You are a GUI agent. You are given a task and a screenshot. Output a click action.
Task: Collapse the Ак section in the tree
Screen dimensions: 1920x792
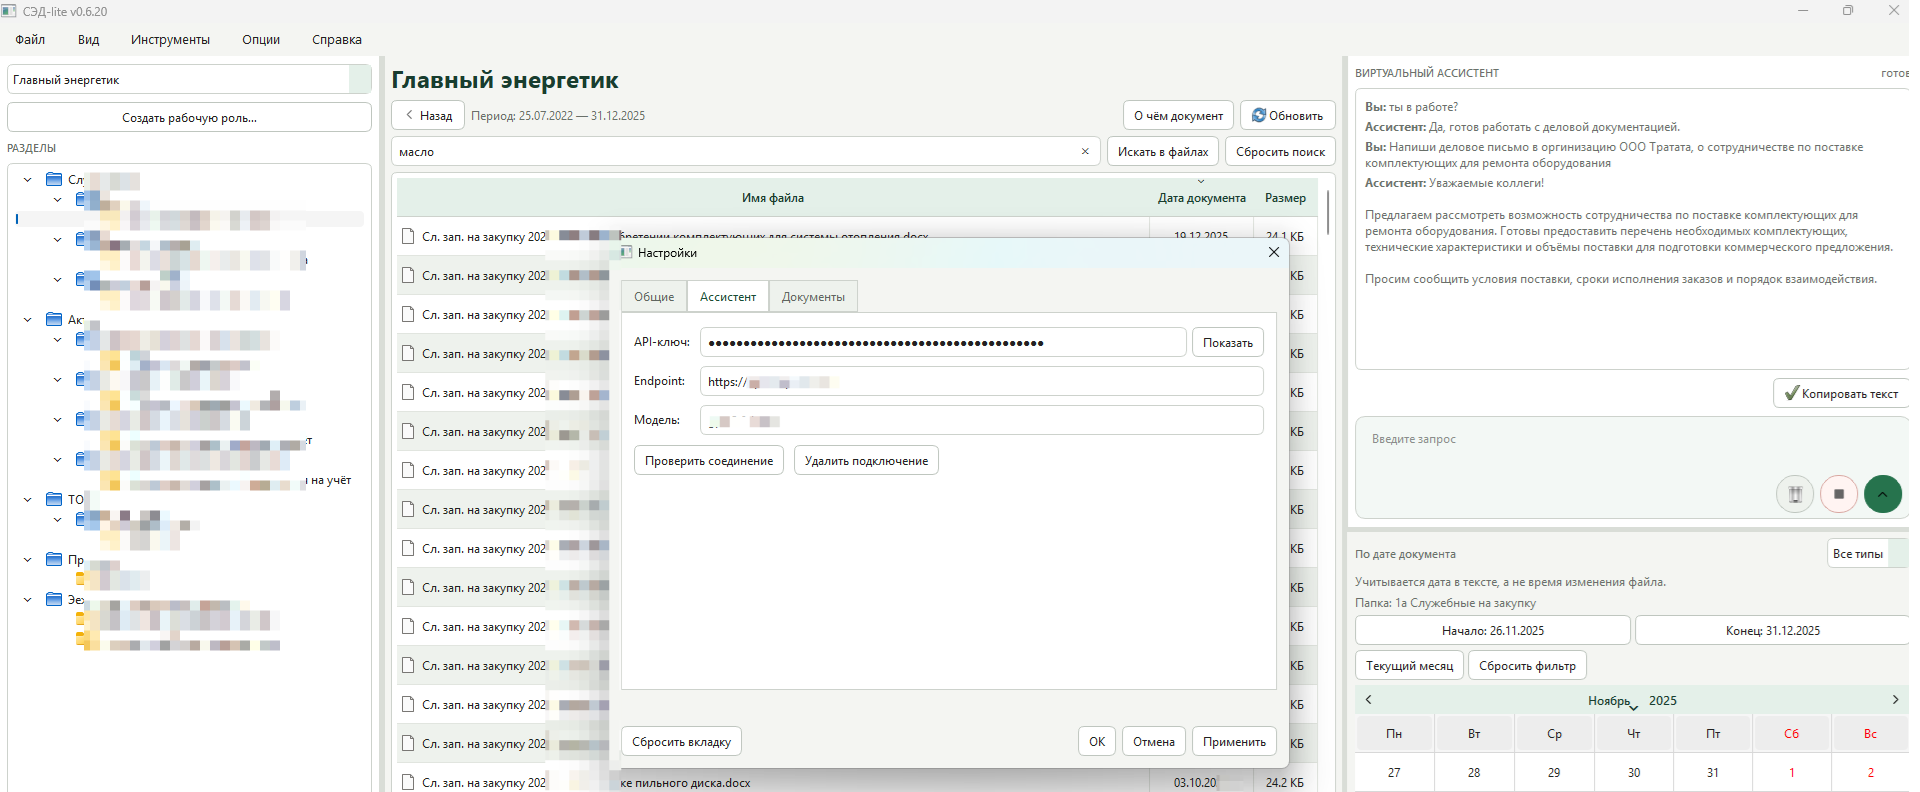pyautogui.click(x=28, y=320)
